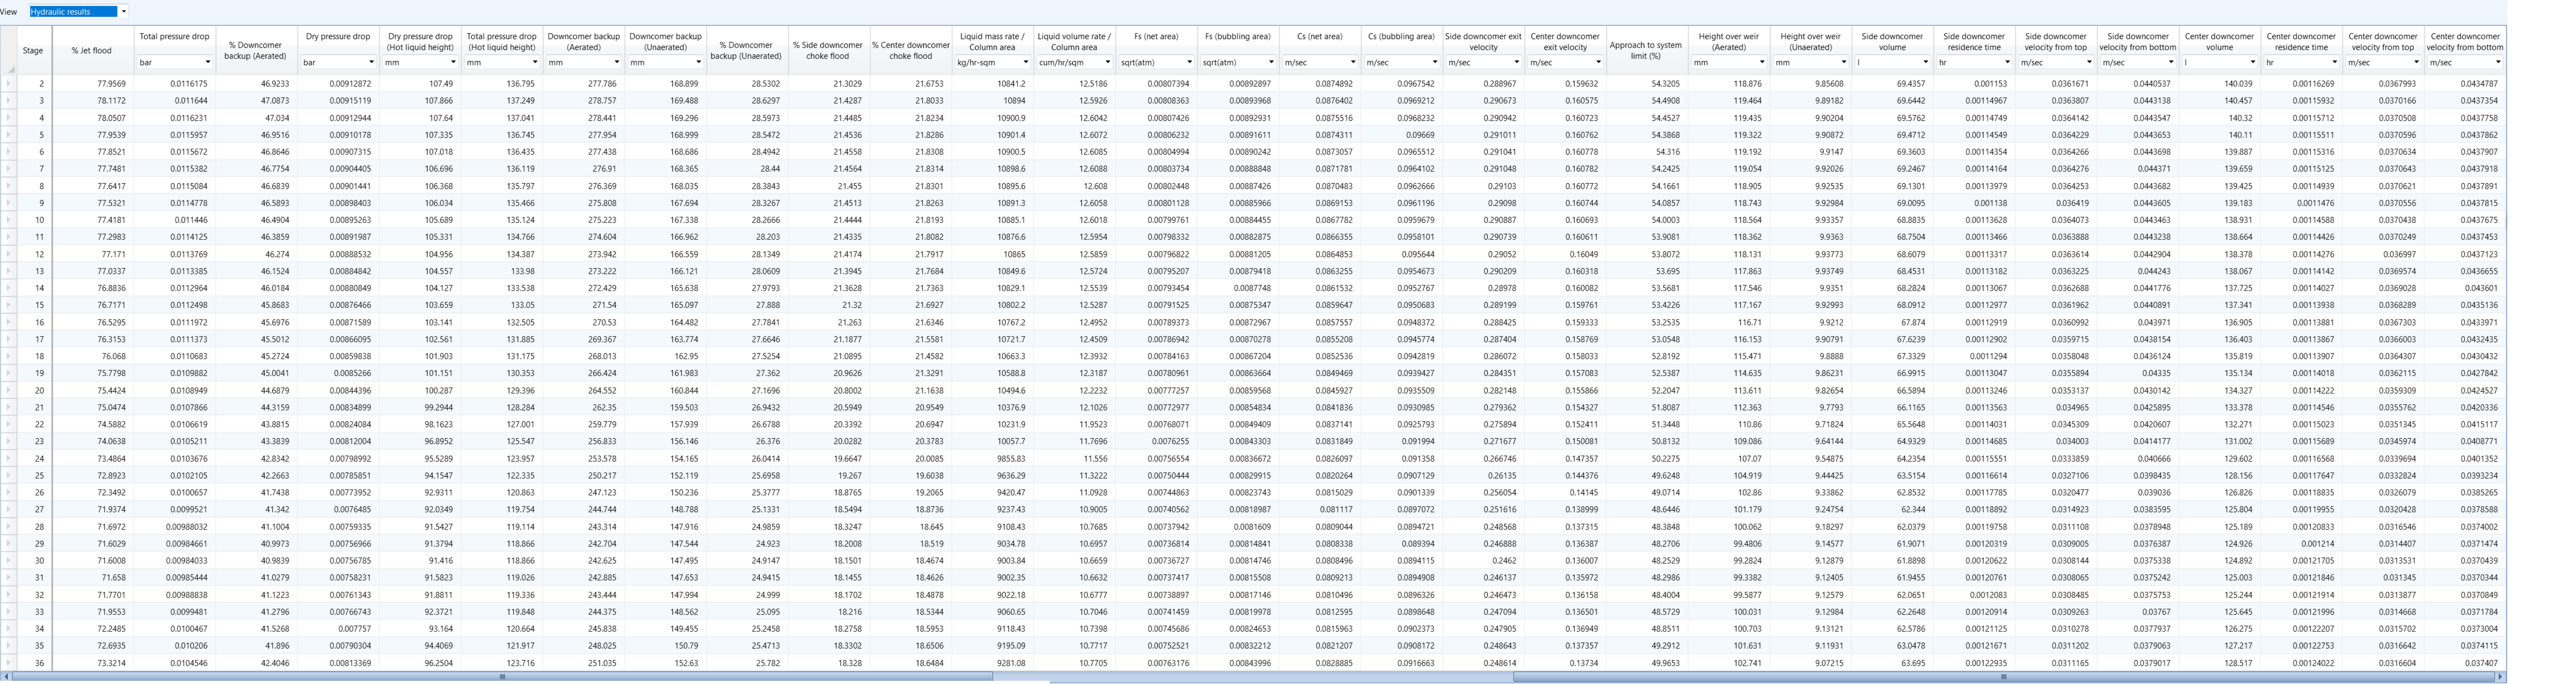Click the select-all corner triangle of the table
The width and height of the screenshot is (2576, 684).
(11, 69)
